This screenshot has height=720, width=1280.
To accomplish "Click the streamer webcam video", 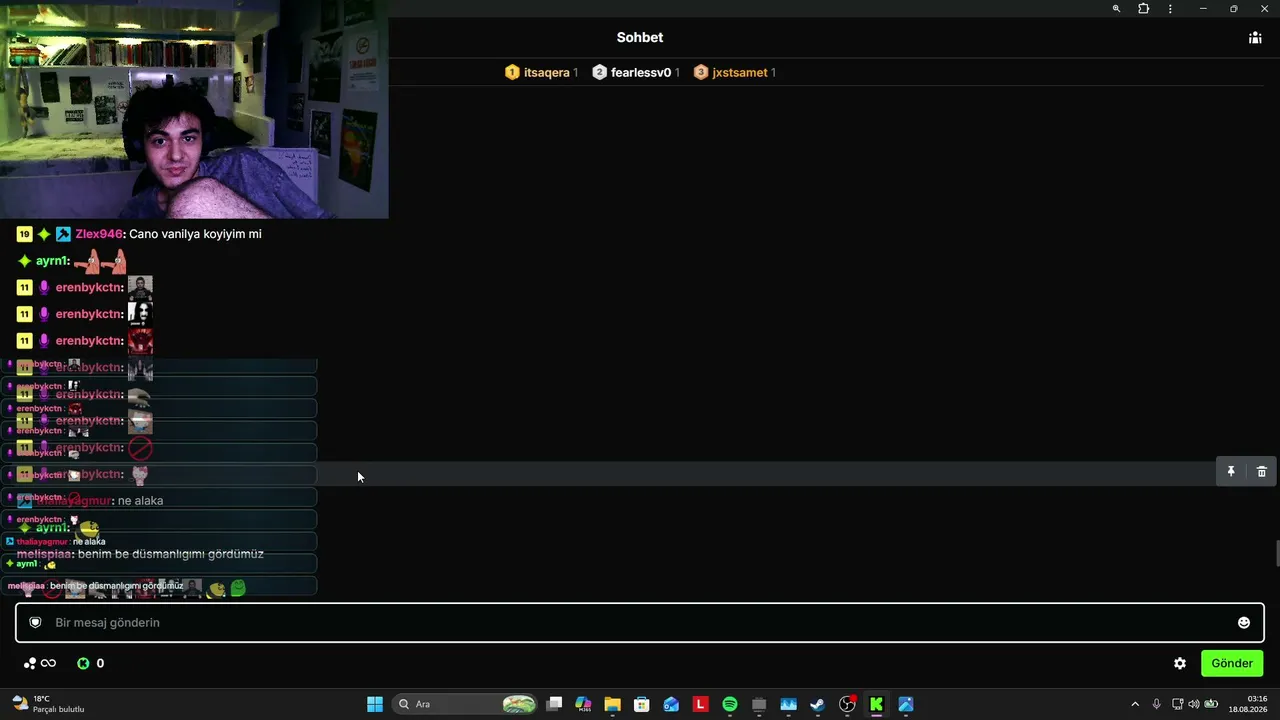I will [x=194, y=109].
